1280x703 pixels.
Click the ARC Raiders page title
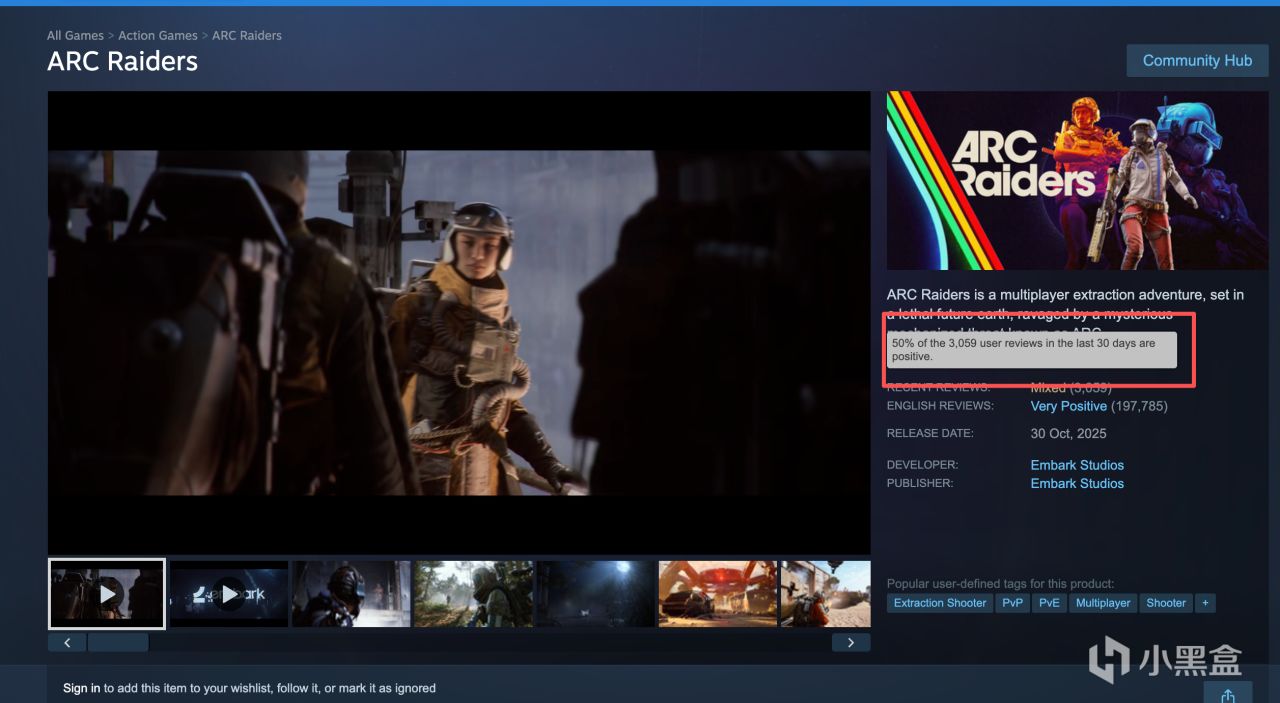pos(122,61)
